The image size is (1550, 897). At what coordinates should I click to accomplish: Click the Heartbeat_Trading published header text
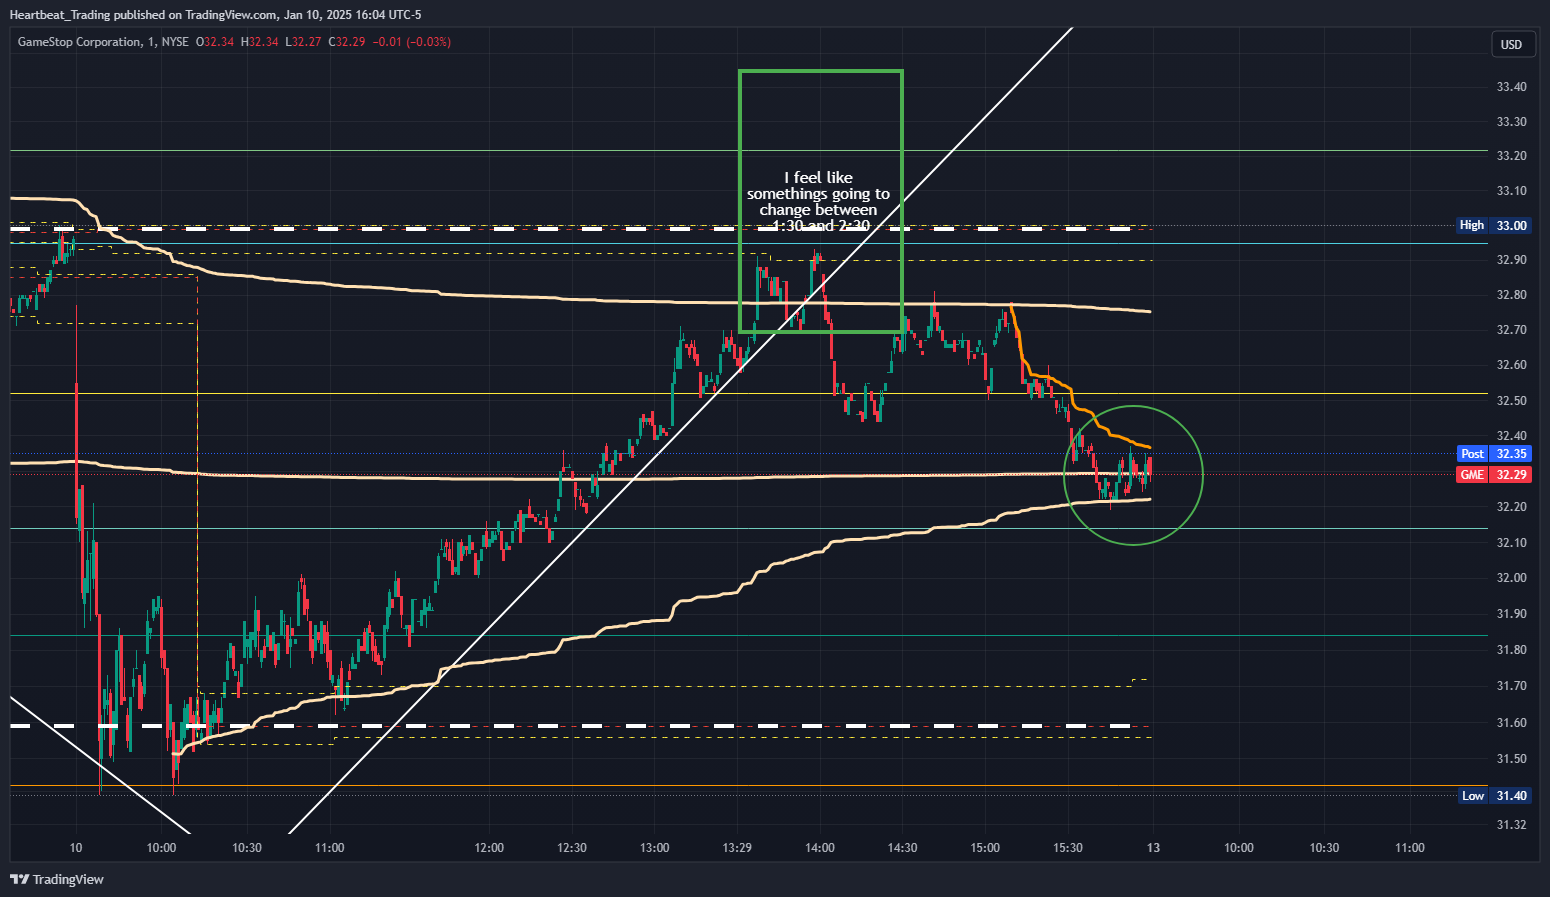pyautogui.click(x=215, y=14)
